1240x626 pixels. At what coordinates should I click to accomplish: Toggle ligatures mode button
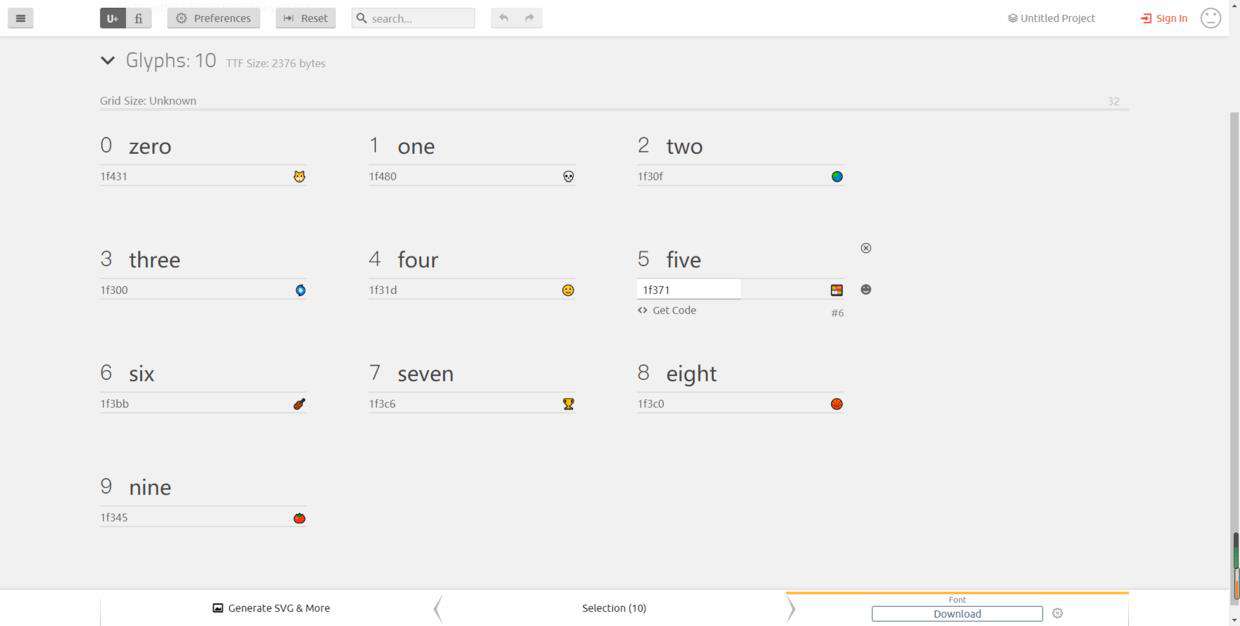(139, 18)
